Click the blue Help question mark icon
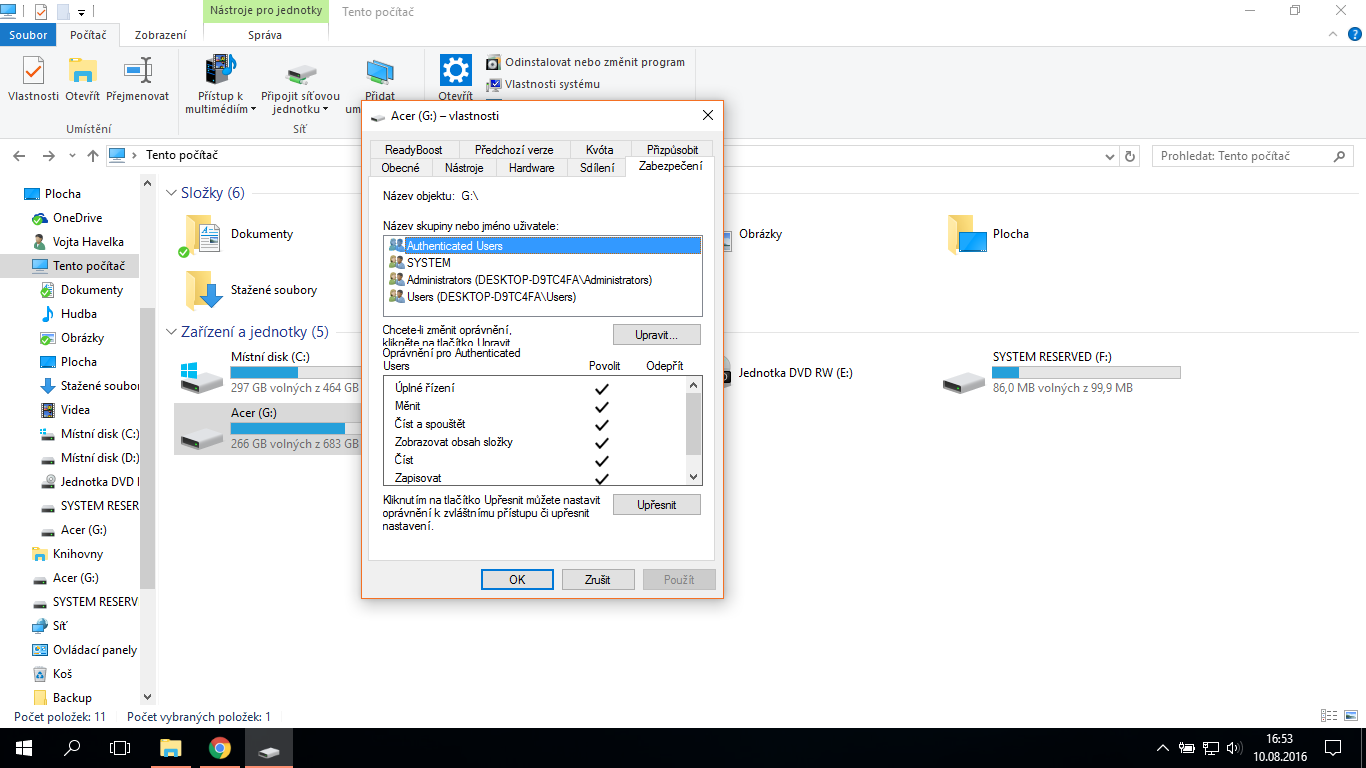1366x768 pixels. (x=1353, y=35)
